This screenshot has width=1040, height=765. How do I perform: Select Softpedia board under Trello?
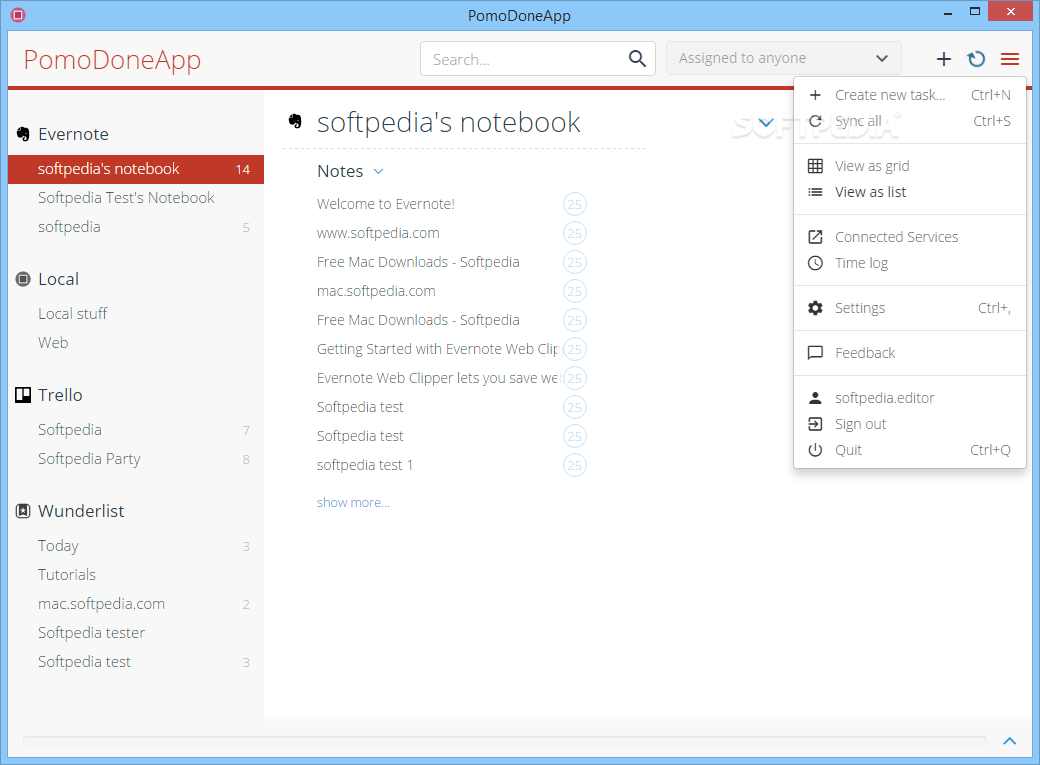coord(136,430)
